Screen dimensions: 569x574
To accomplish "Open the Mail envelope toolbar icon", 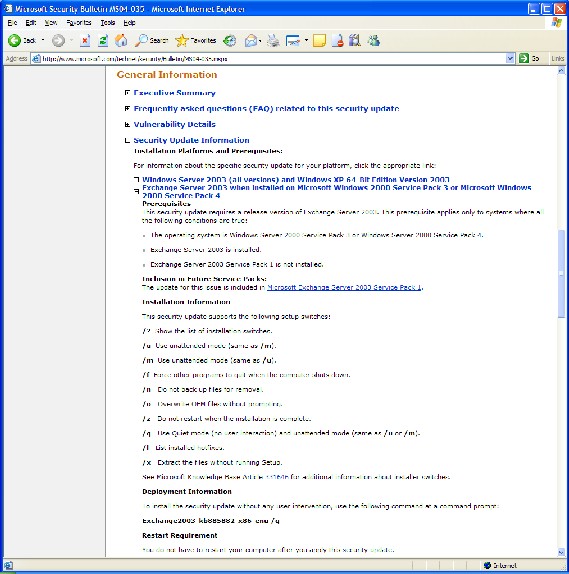I will tap(251, 41).
